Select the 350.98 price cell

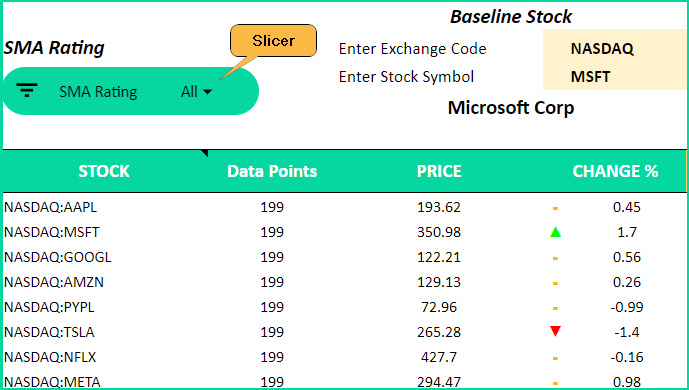click(439, 232)
